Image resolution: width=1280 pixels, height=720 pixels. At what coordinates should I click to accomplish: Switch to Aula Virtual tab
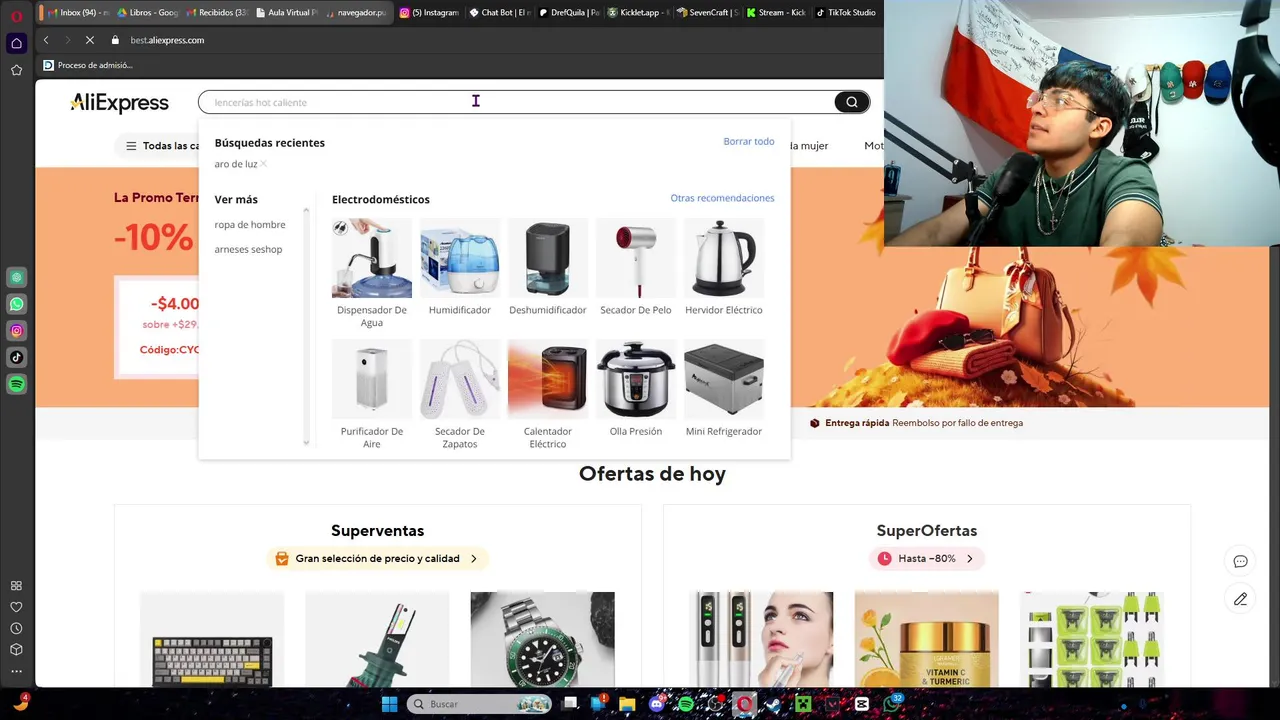287,13
